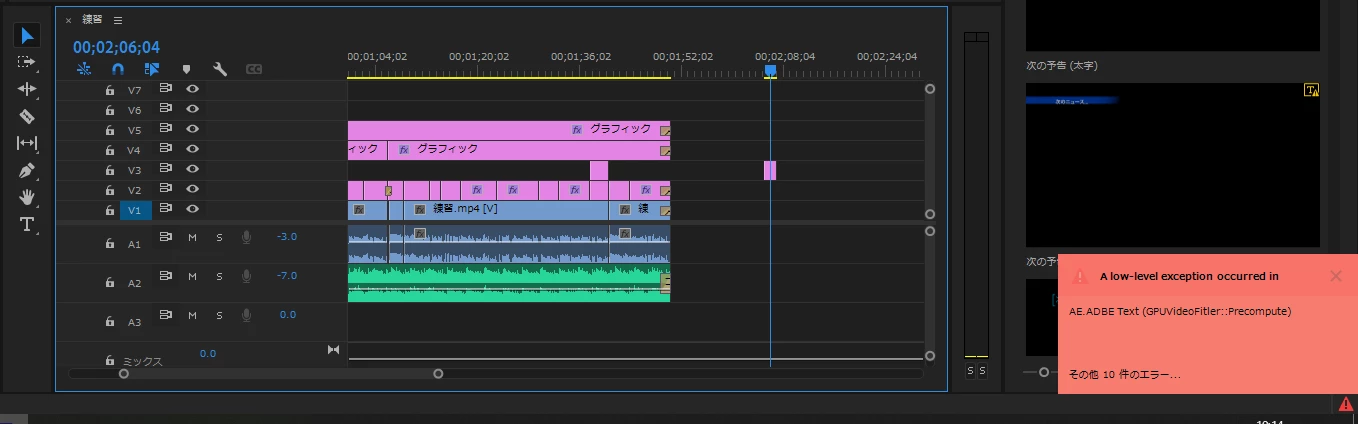
Task: Select the 裸身.mp4 [V] clip on V1
Action: tap(506, 210)
